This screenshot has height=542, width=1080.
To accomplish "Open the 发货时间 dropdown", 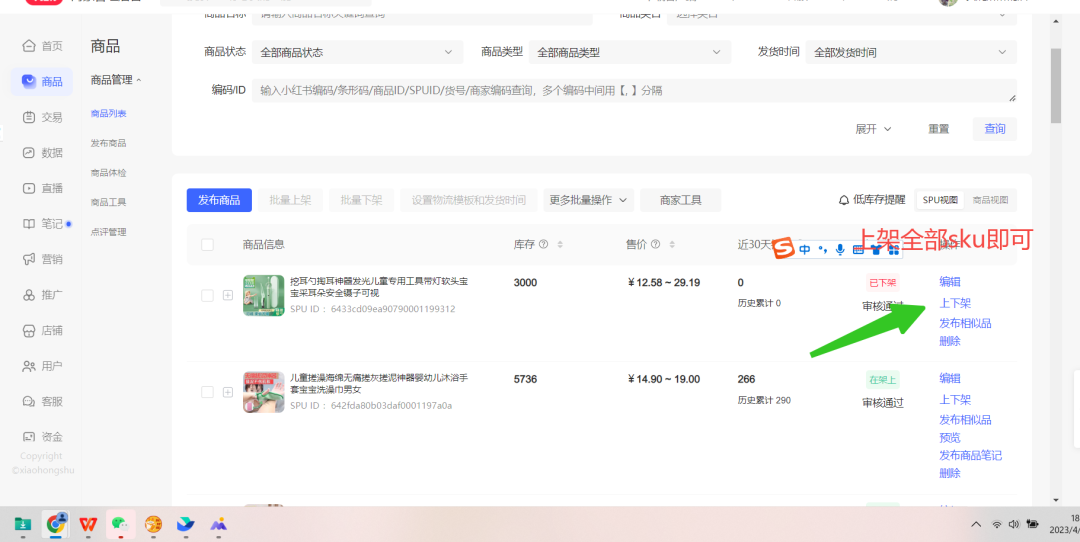I will click(x=911, y=52).
